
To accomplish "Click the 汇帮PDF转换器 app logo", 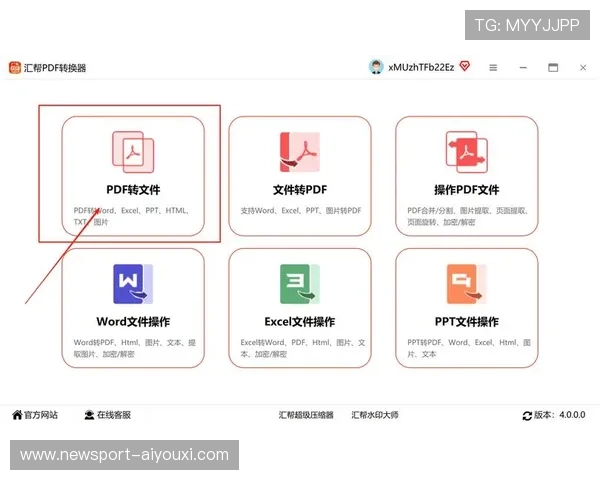I will coord(15,68).
